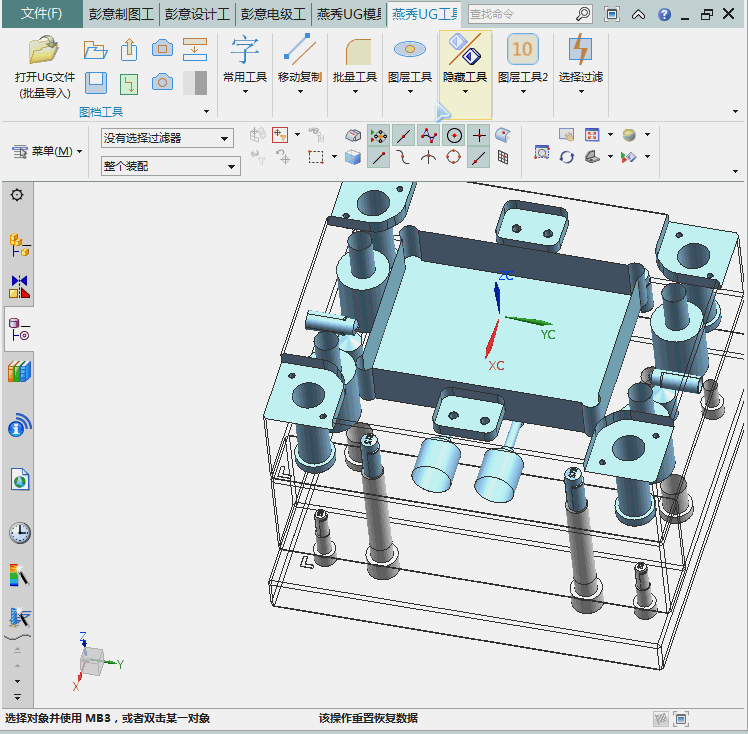This screenshot has height=734, width=748.
Task: Click the resource bar settings gear
Action: (17, 195)
